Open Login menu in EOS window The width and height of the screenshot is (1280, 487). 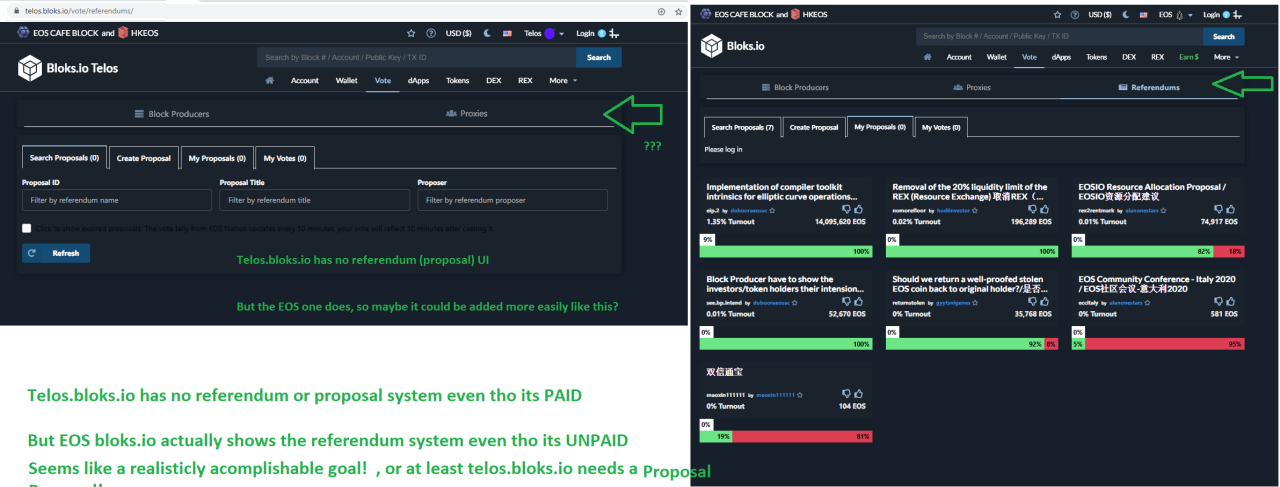pos(1224,15)
